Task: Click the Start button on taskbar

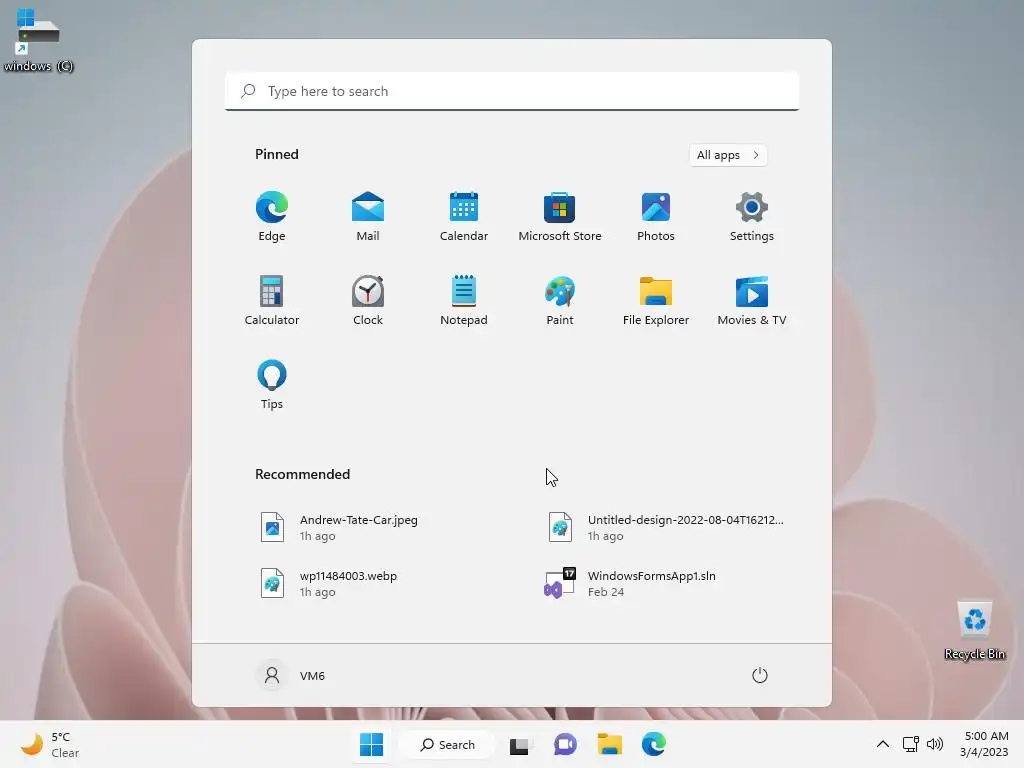Action: click(x=372, y=744)
